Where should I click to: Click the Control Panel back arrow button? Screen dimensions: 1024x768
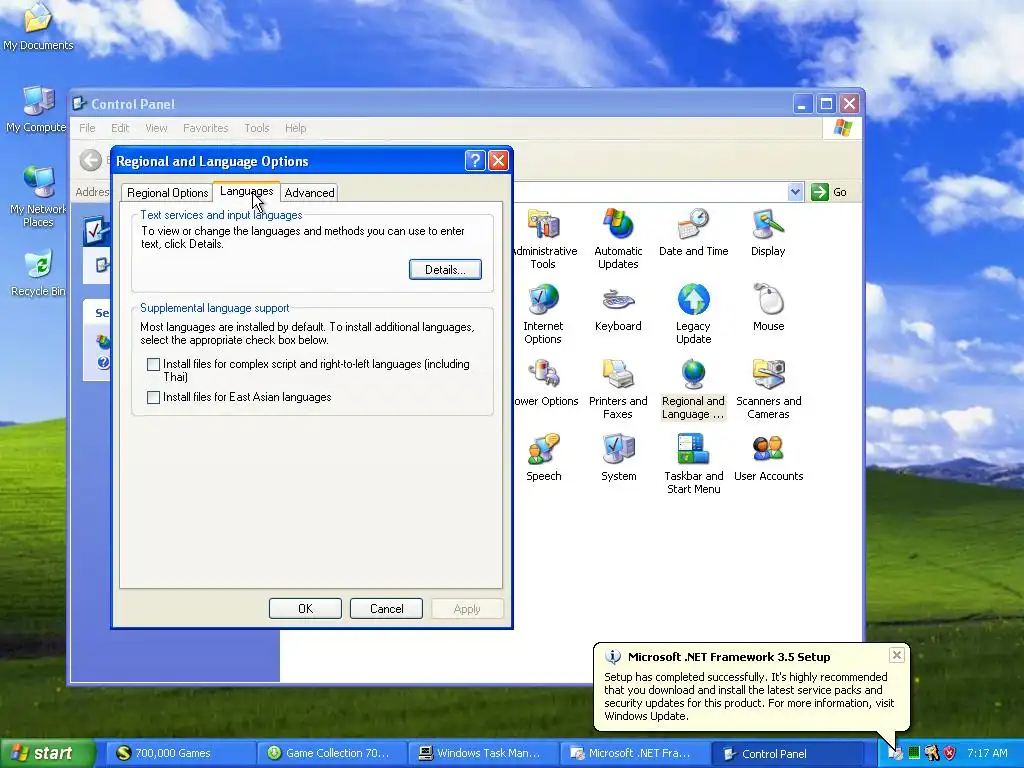pos(91,160)
